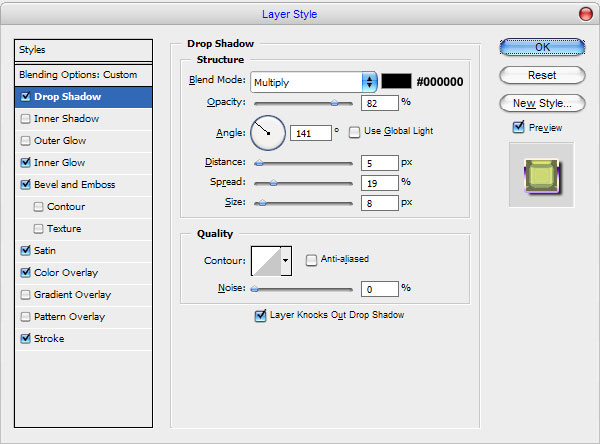Open Satin settings row
This screenshot has width=600, height=444.
click(83, 251)
